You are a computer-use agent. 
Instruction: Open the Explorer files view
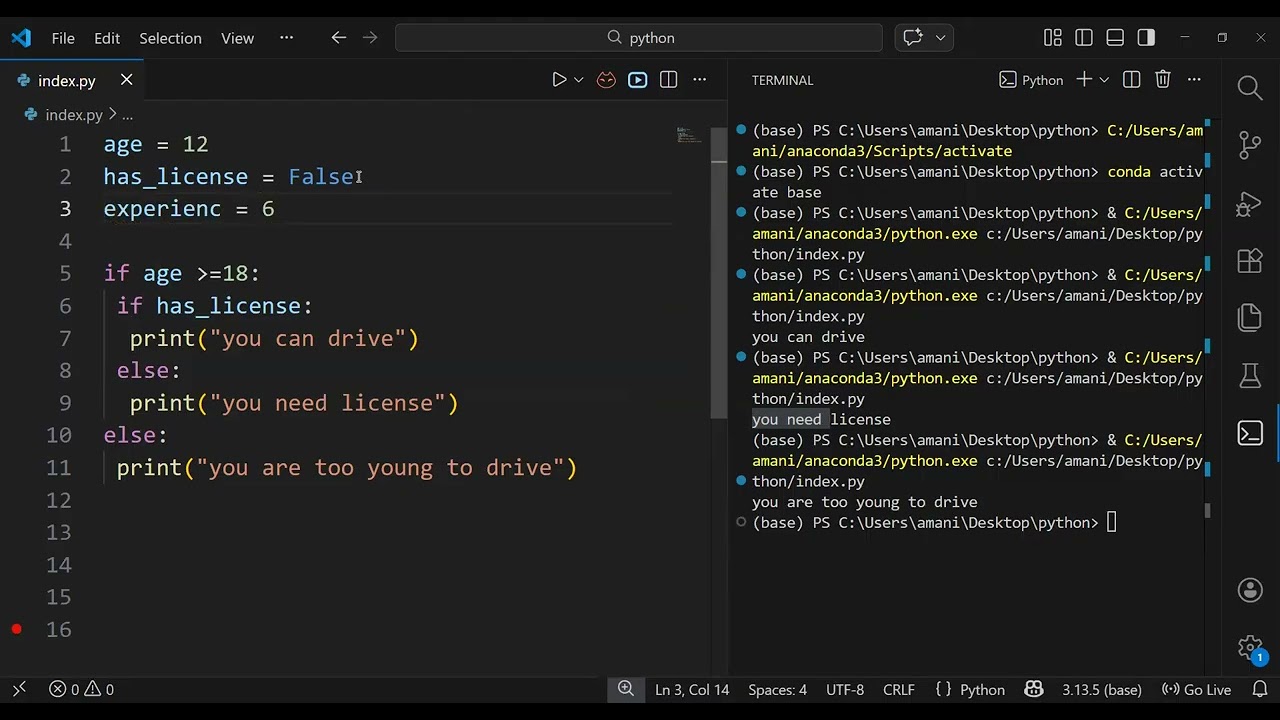(x=1250, y=318)
